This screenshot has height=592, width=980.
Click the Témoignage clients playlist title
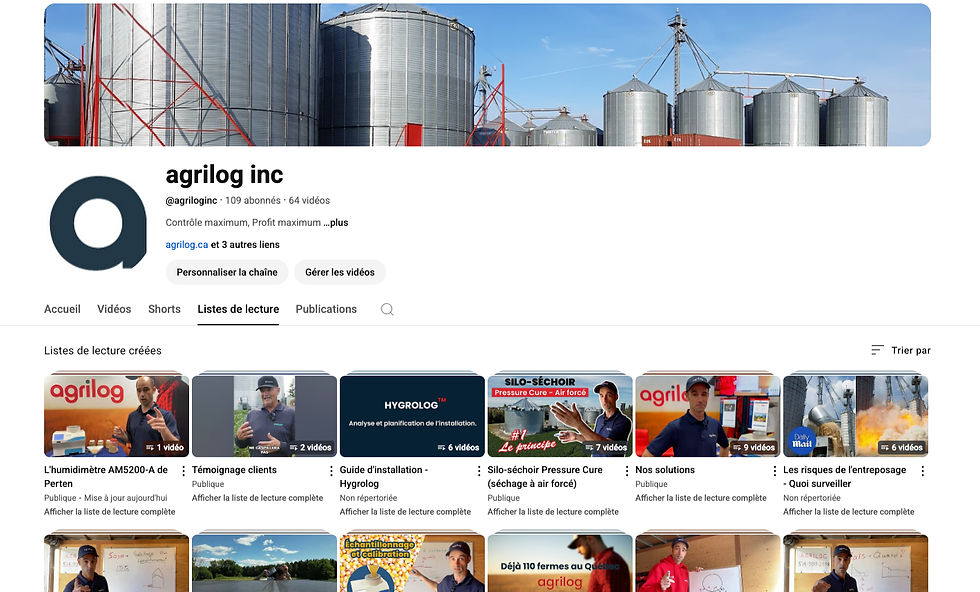click(x=234, y=469)
